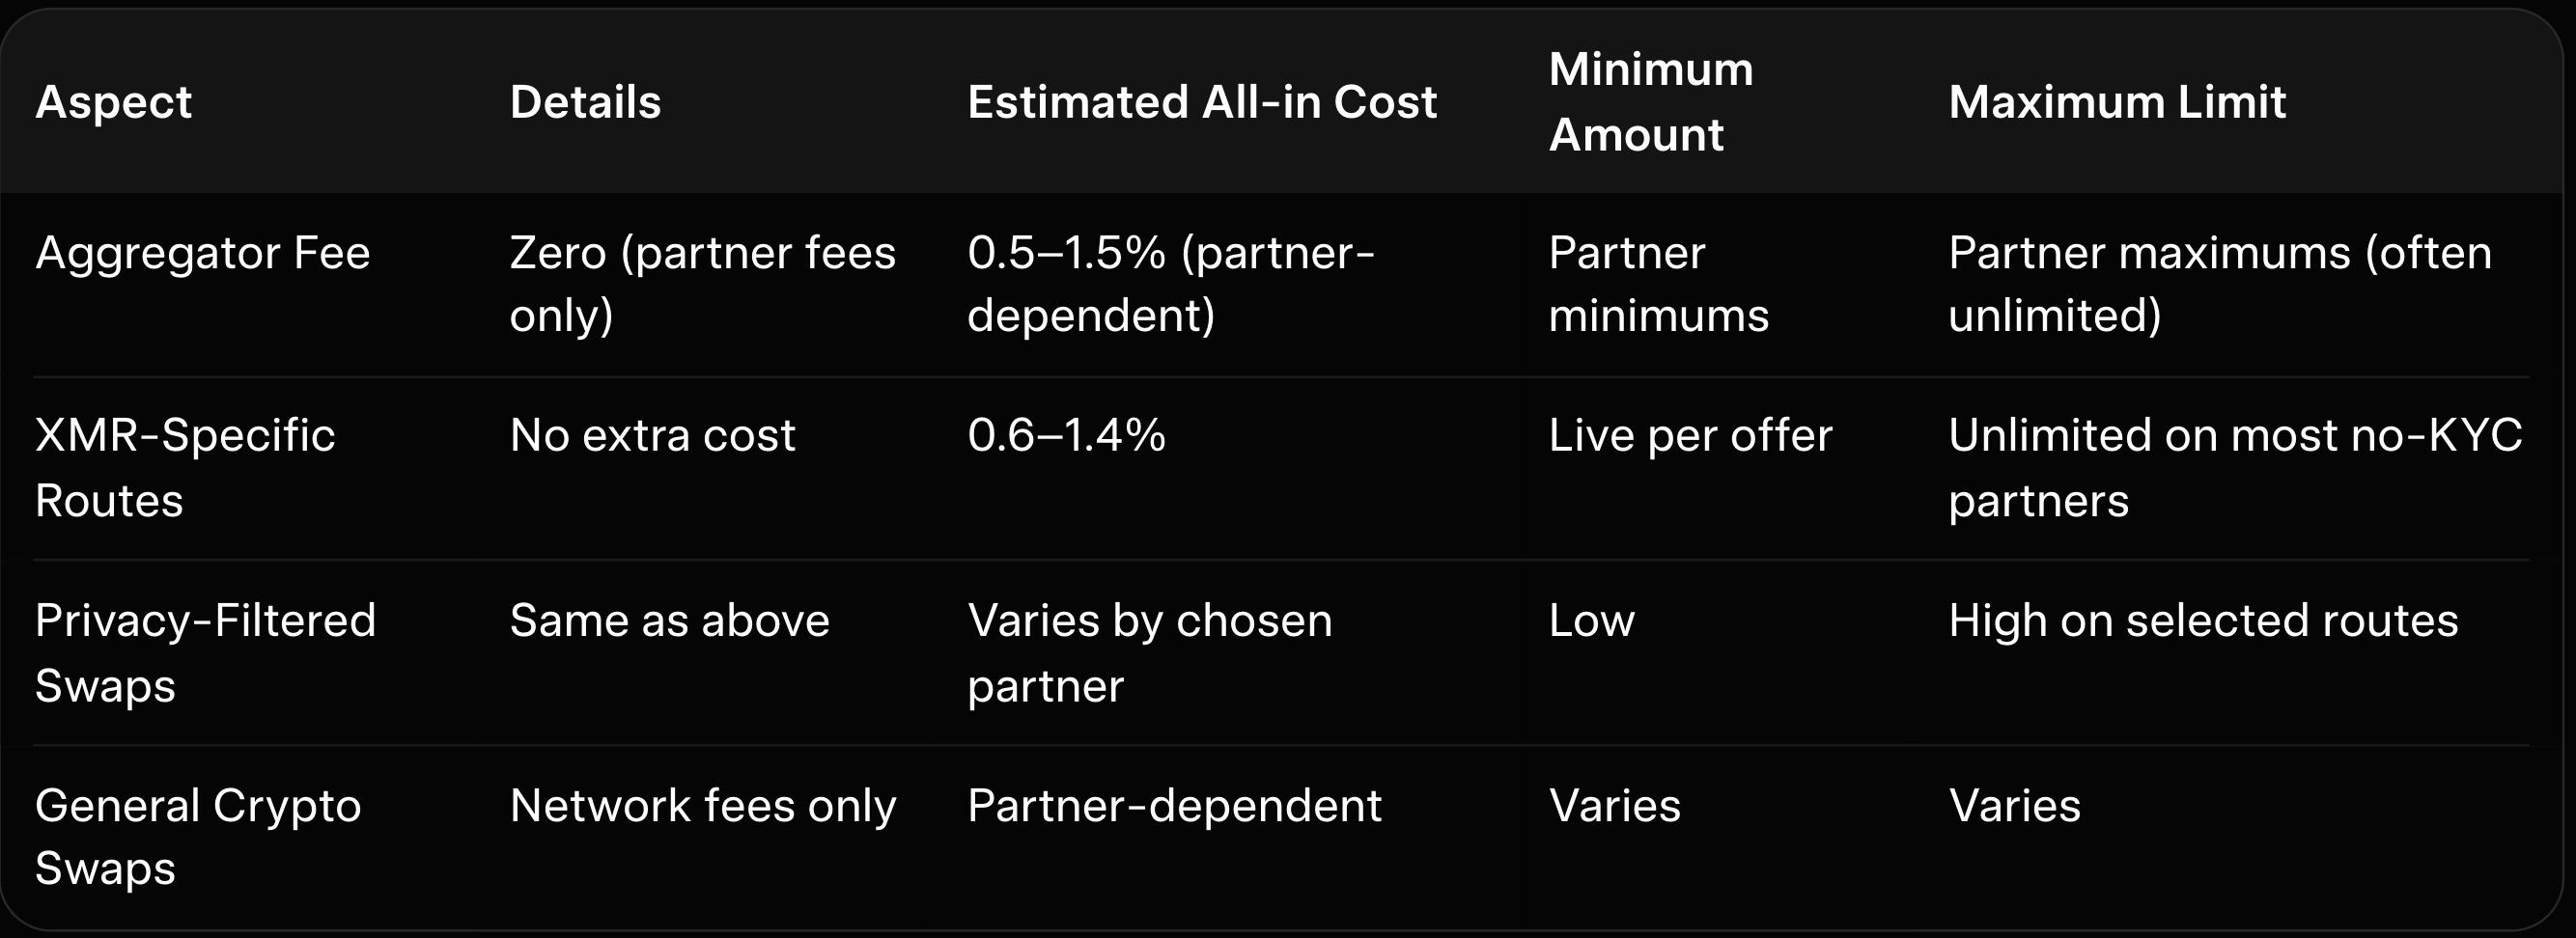2576x938 pixels.
Task: Click the "Live per offer" cell
Action: coord(1690,436)
